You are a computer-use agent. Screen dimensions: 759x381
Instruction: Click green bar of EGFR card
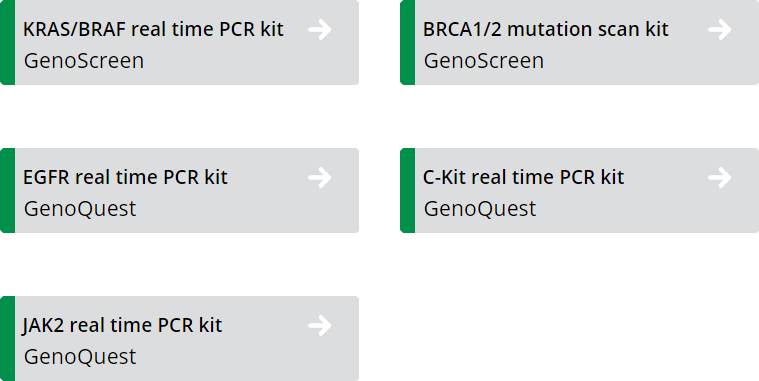coord(7,190)
